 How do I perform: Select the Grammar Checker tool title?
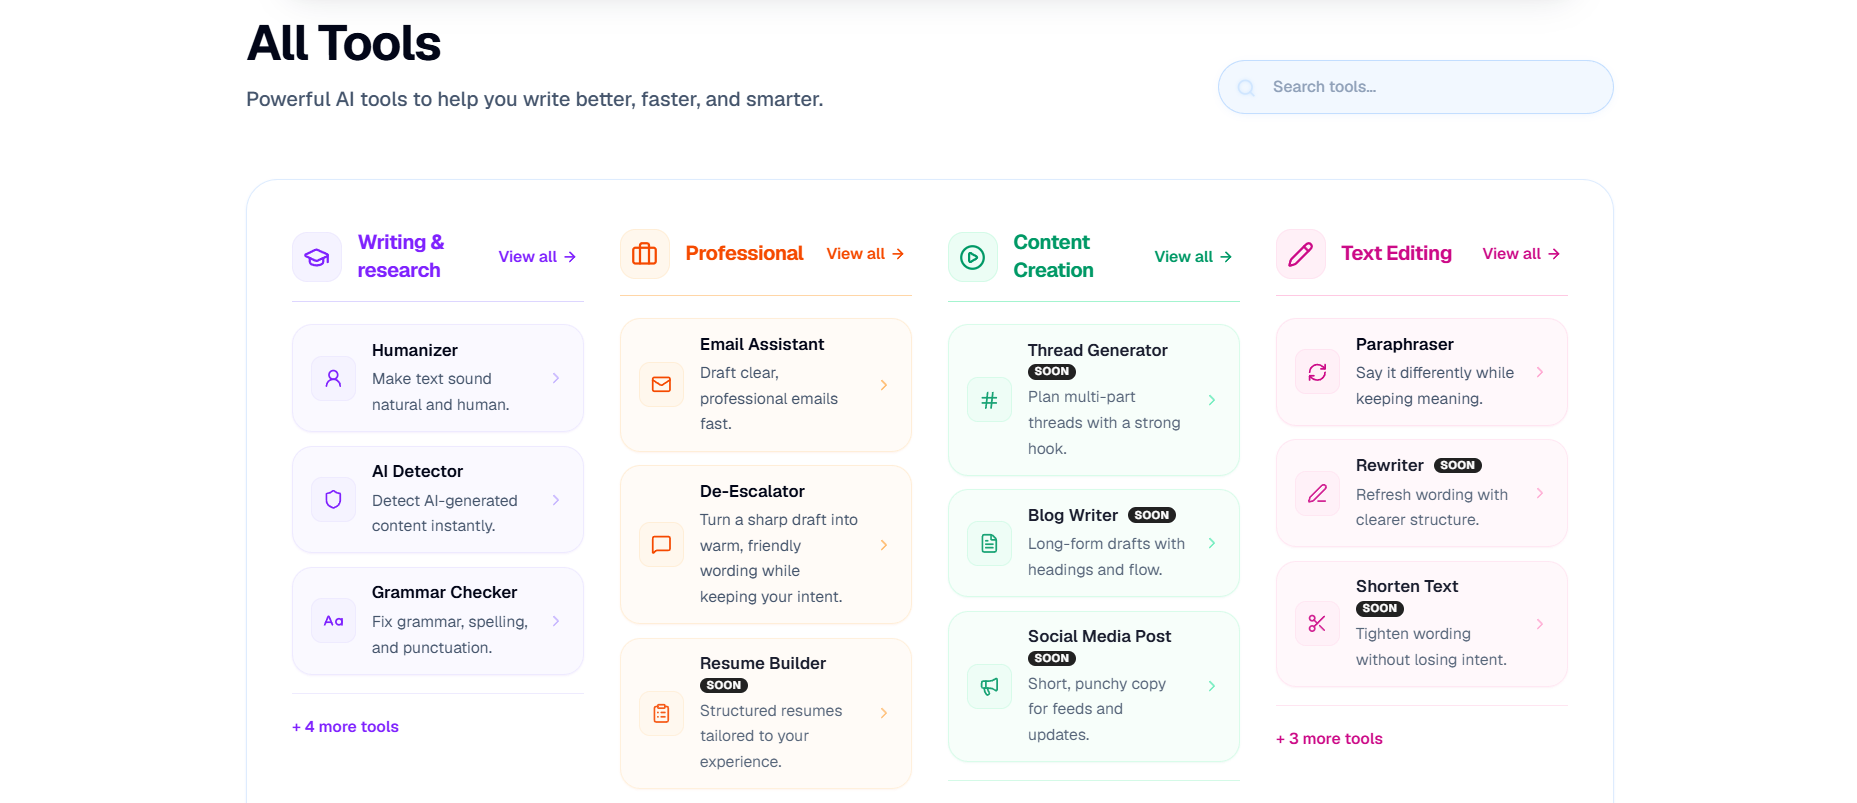point(444,592)
